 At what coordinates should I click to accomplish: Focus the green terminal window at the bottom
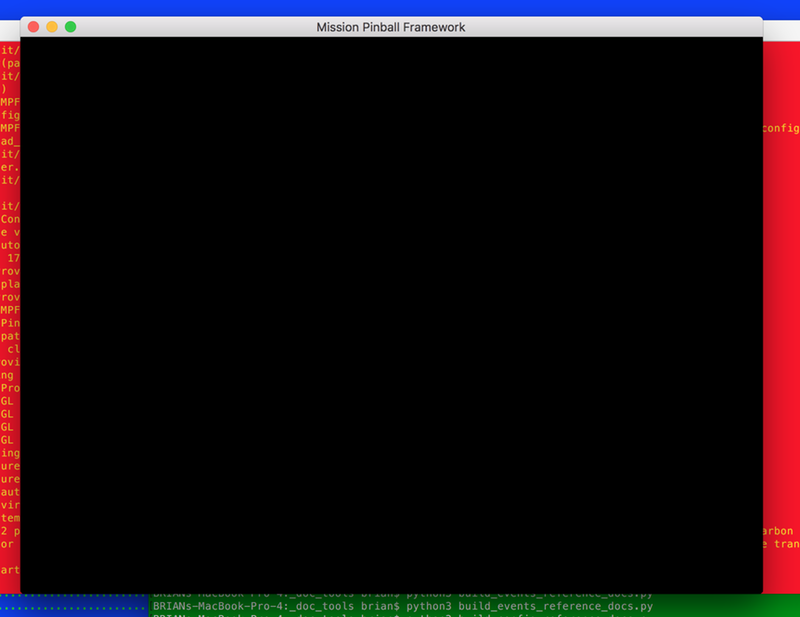tap(450, 607)
